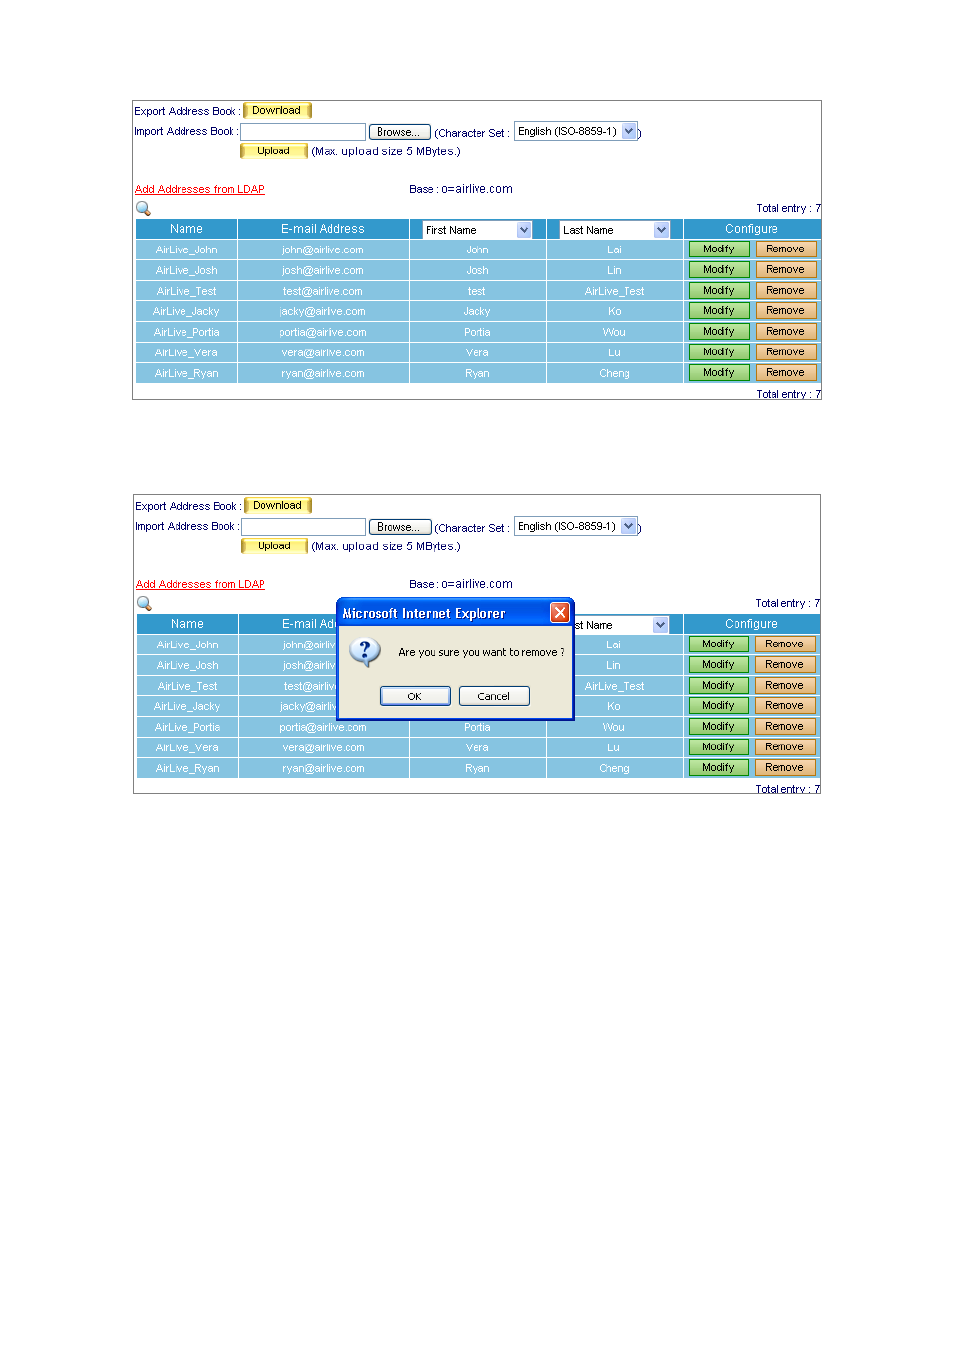The height and width of the screenshot is (1350, 954).
Task: Remove AirLive_Portia entry in lower screenshot
Action: coord(785,726)
